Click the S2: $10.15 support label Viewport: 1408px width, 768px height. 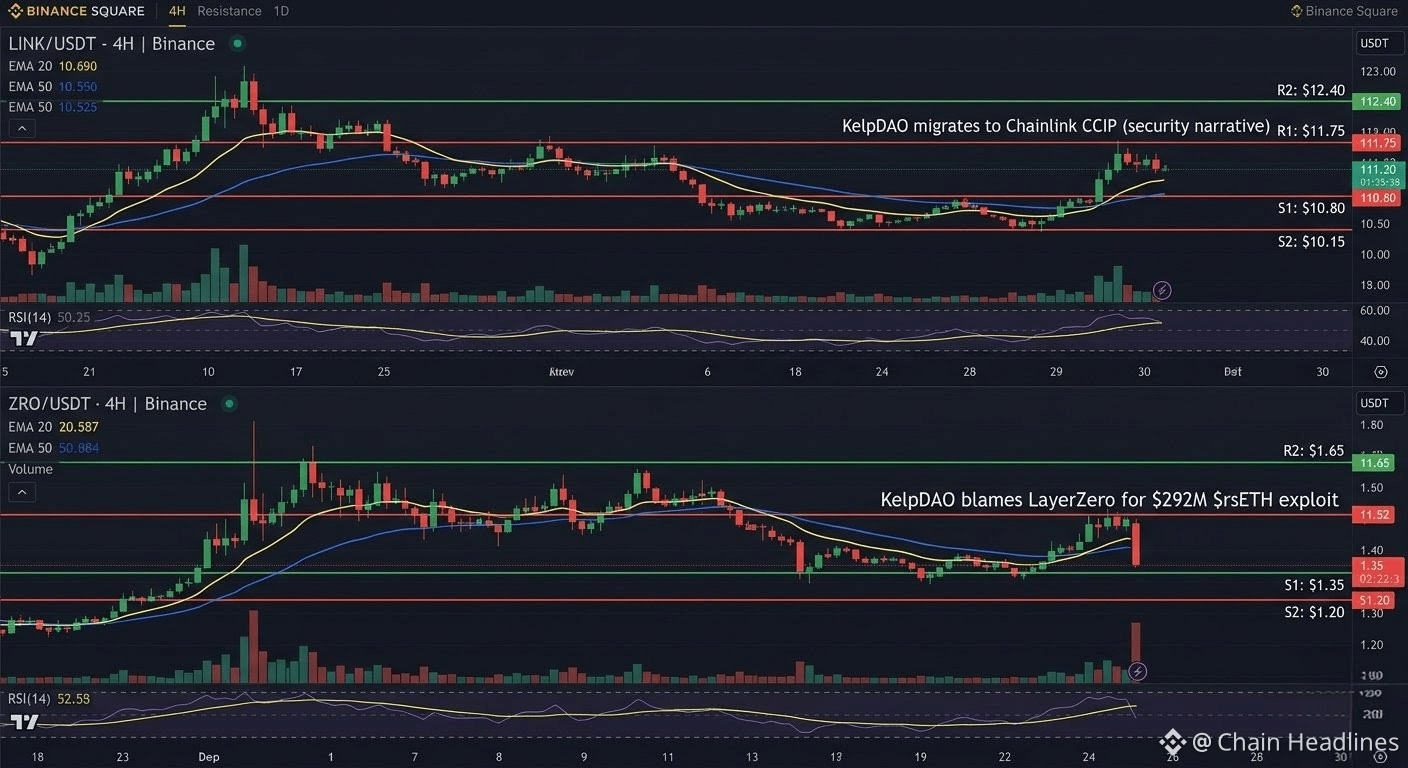1311,242
